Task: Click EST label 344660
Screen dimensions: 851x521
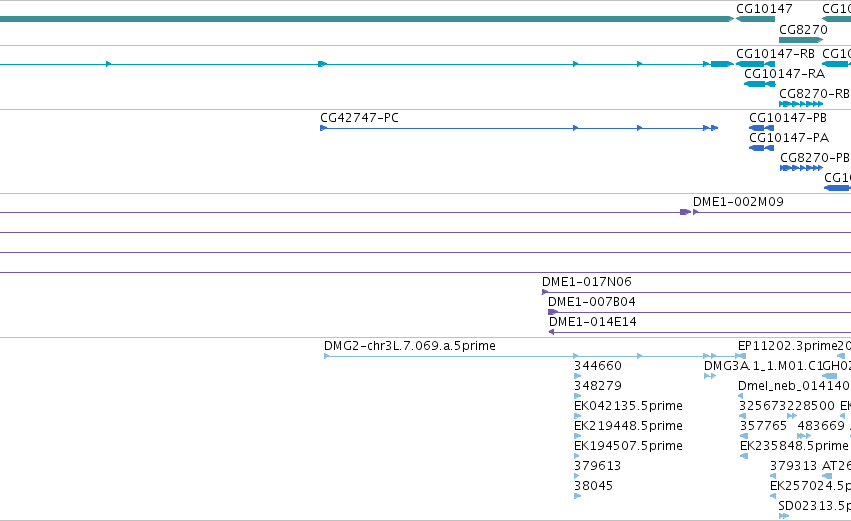Action: pos(598,366)
